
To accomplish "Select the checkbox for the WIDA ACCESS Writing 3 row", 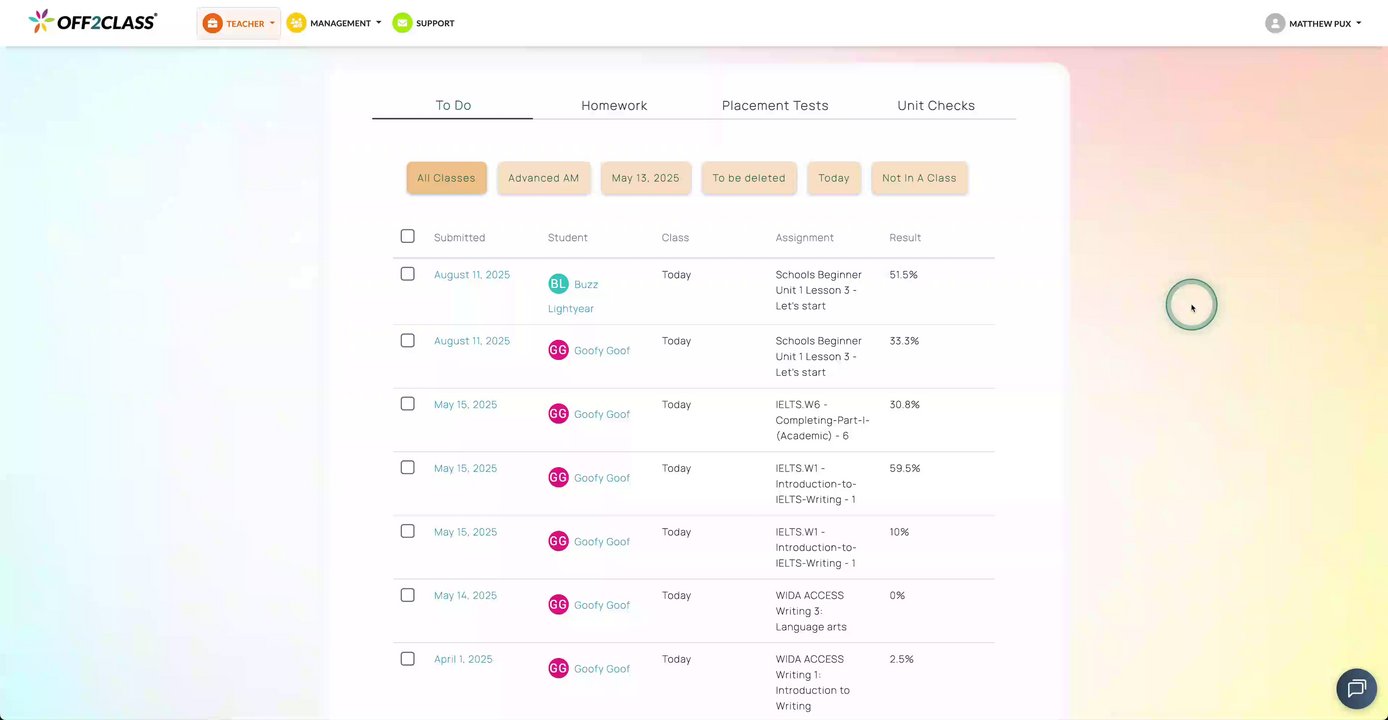I will click(x=407, y=595).
